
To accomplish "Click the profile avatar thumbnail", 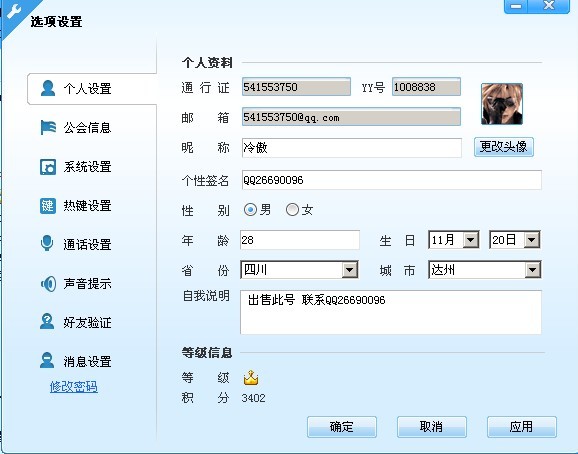I will click(502, 104).
